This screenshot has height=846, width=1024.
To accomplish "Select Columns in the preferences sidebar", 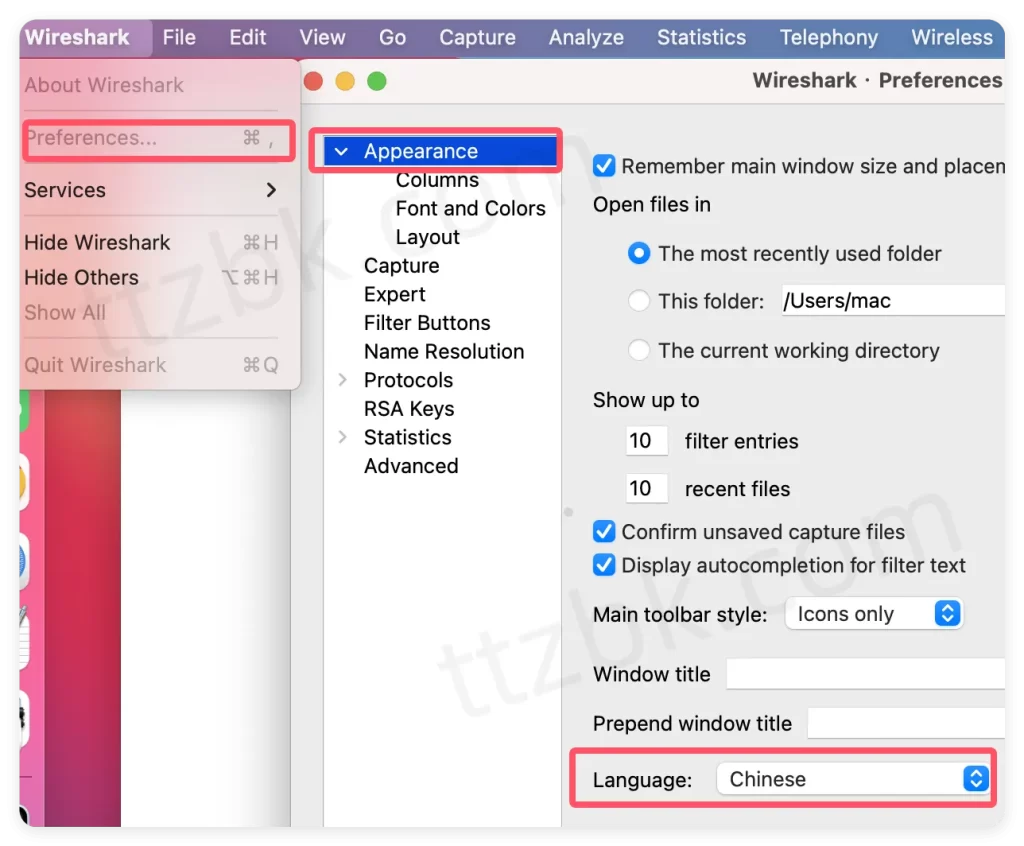I will (437, 180).
